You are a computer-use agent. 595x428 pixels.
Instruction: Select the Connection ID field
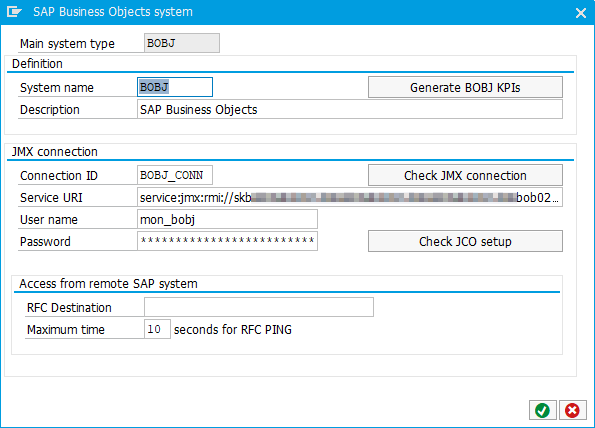(175, 175)
